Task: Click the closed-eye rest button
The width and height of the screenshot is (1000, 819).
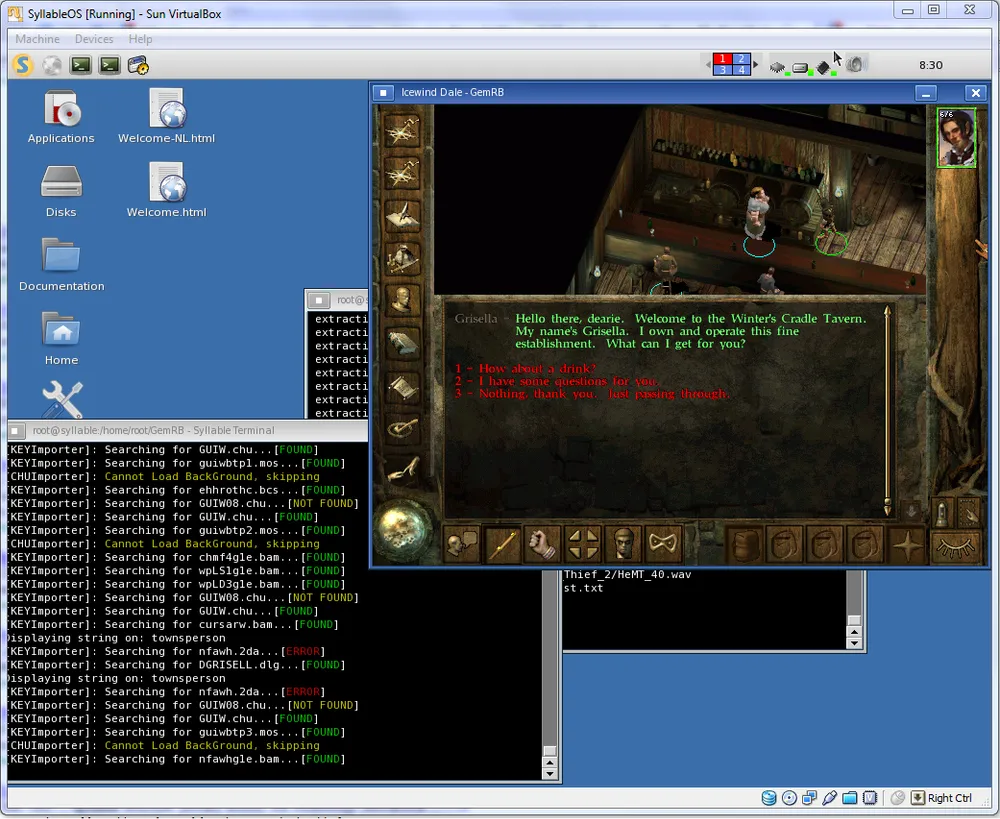Action: pos(955,547)
